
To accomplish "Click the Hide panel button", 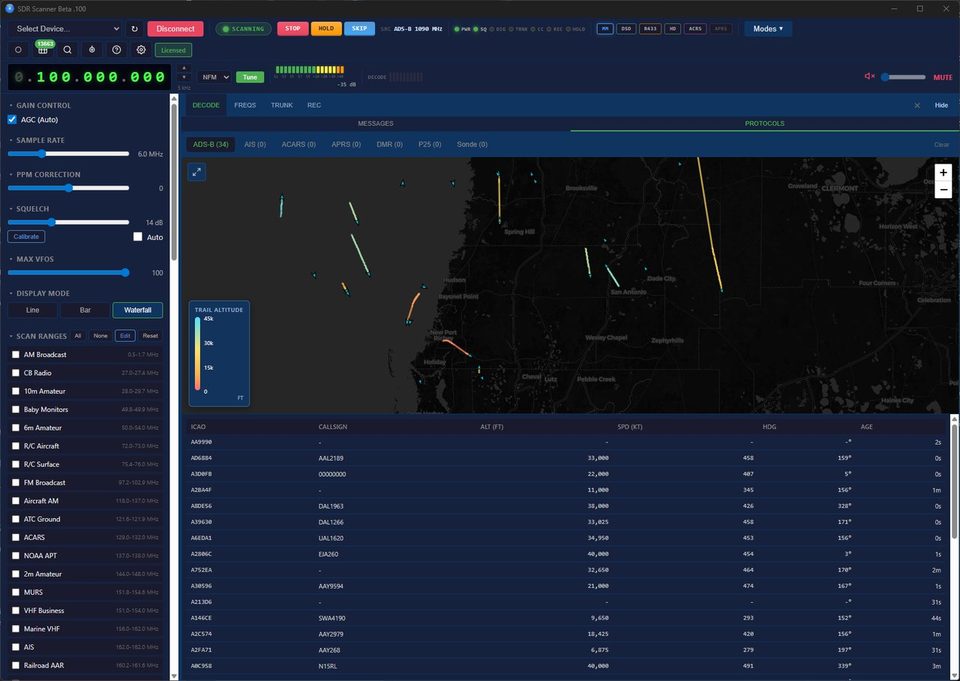I will pos(941,105).
